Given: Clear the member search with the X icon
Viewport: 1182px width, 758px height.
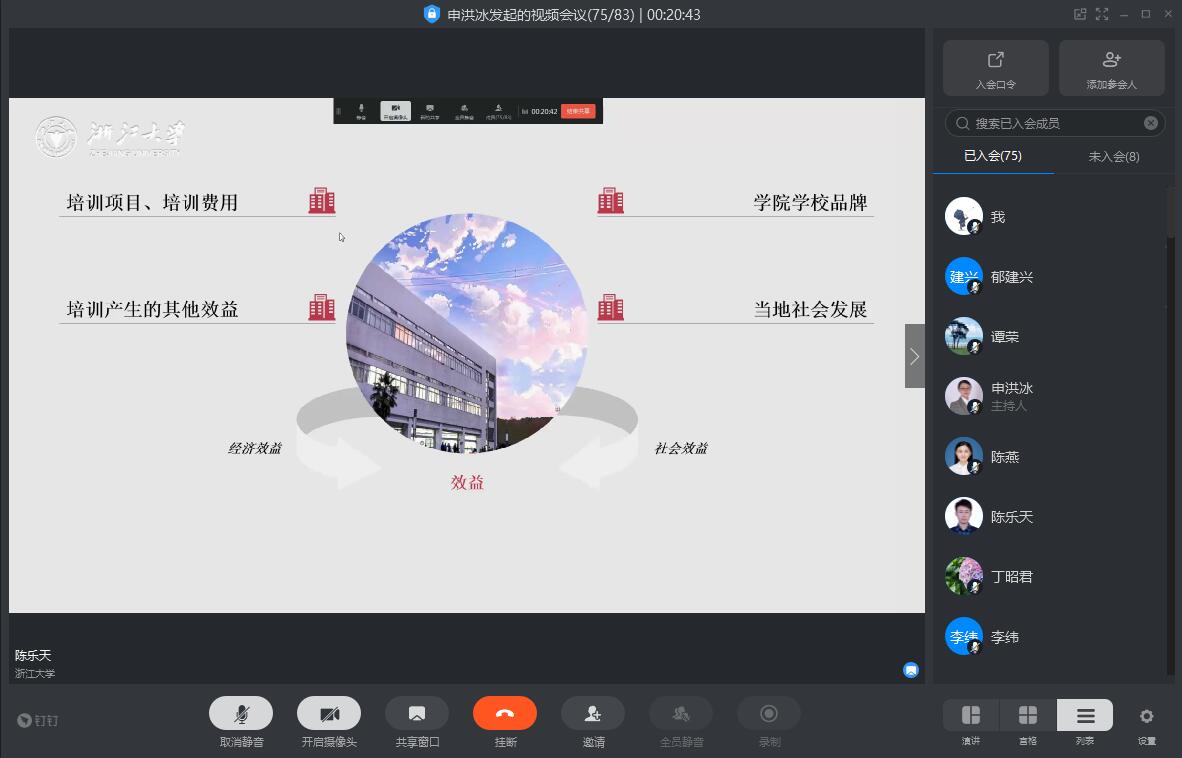Looking at the screenshot, I should [1151, 123].
